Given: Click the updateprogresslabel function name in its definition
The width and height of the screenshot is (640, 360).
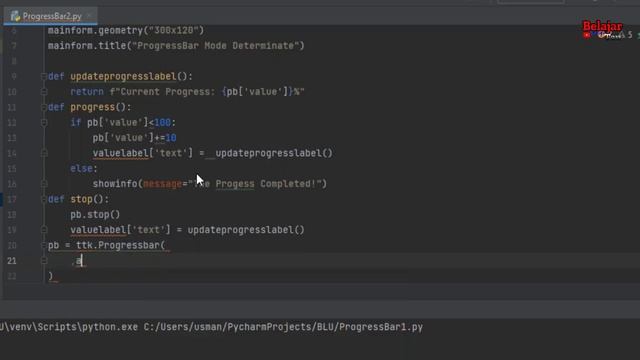Looking at the screenshot, I should 123,76.
